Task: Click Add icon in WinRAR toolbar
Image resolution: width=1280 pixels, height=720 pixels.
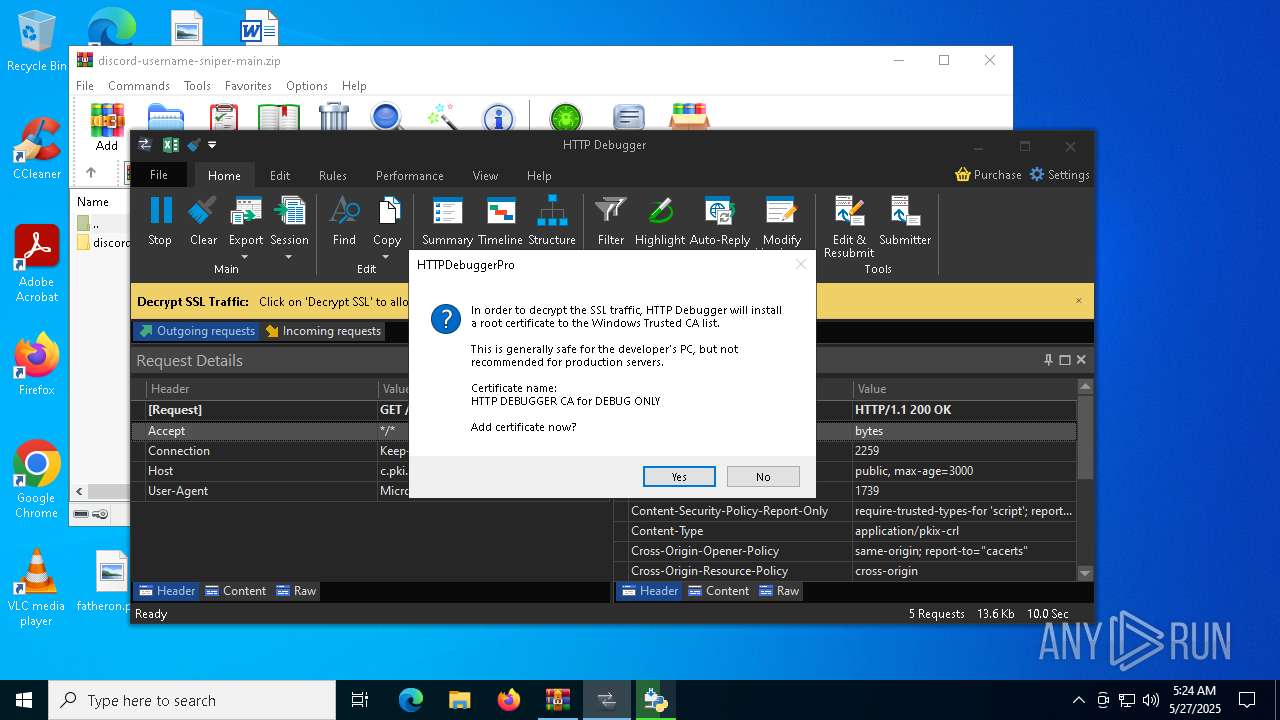Action: tap(107, 127)
